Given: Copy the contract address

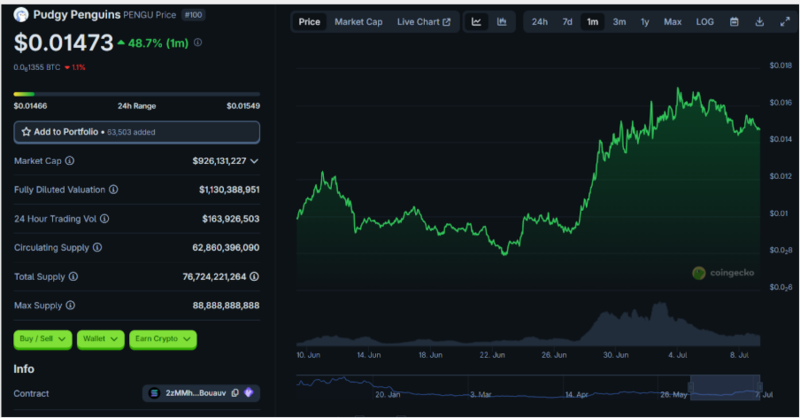Looking at the screenshot, I should click(236, 394).
